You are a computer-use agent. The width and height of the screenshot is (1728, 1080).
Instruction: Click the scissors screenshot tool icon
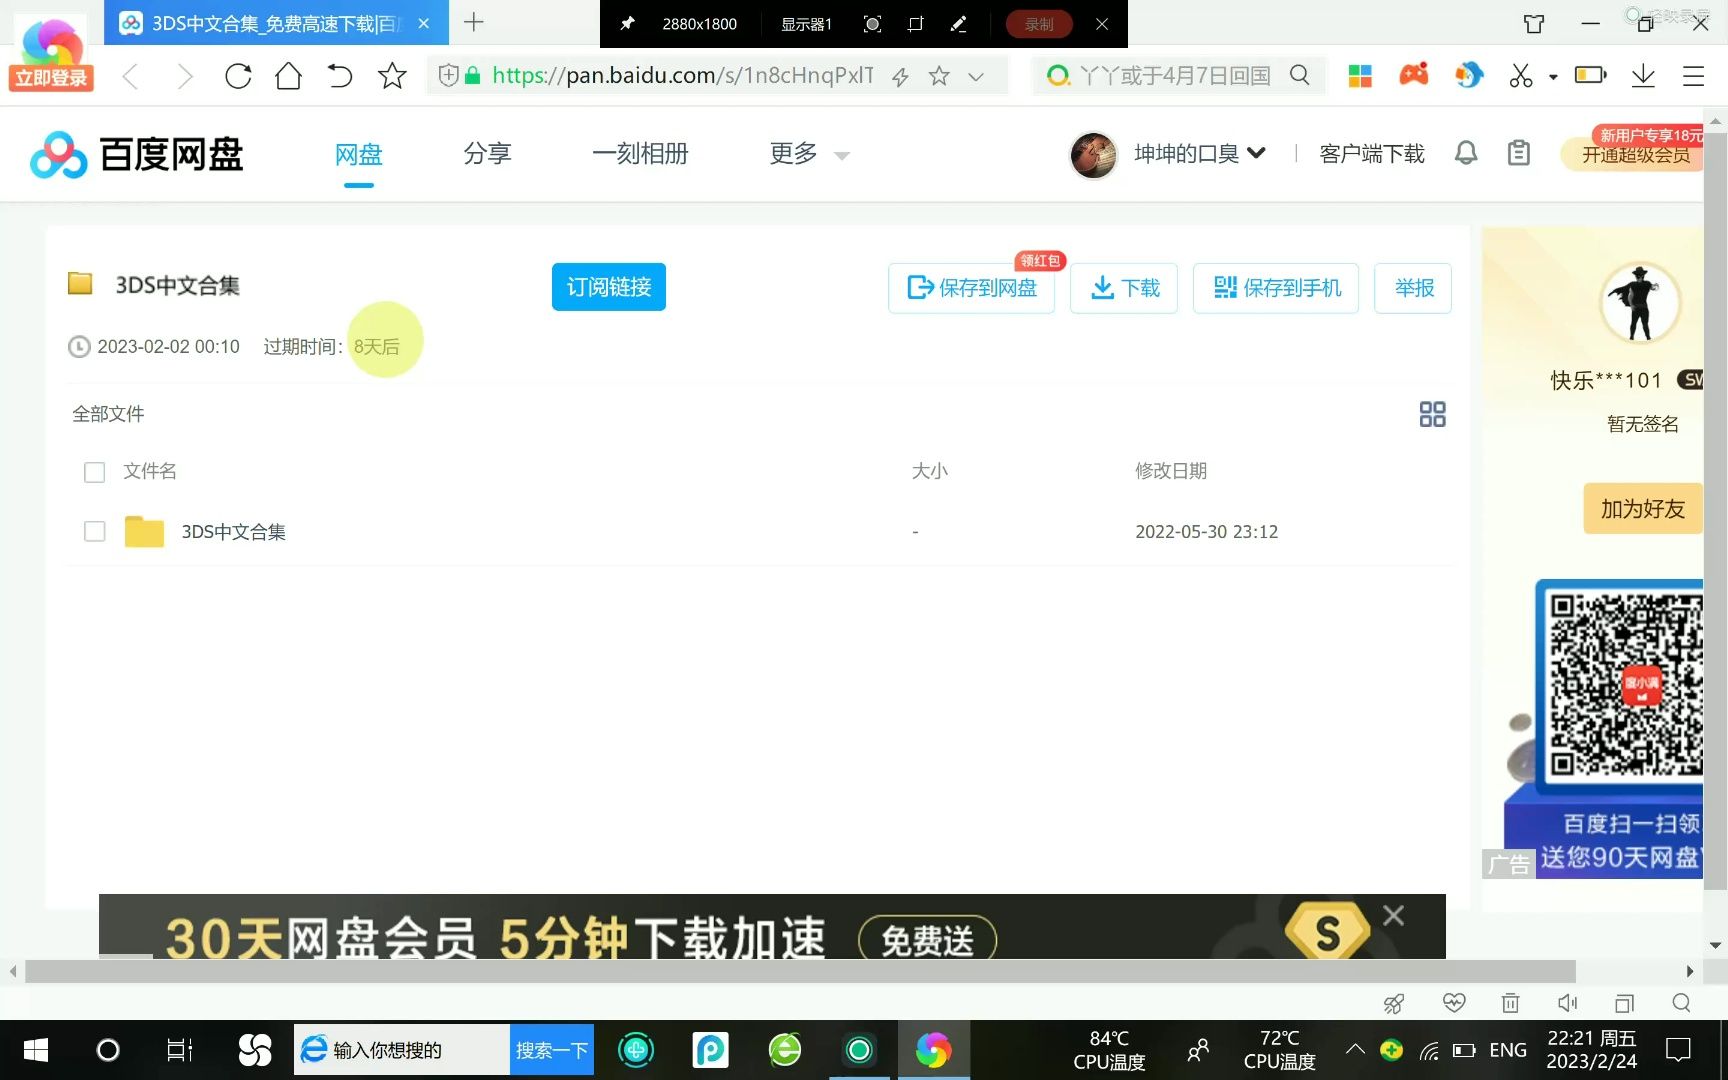click(1521, 75)
